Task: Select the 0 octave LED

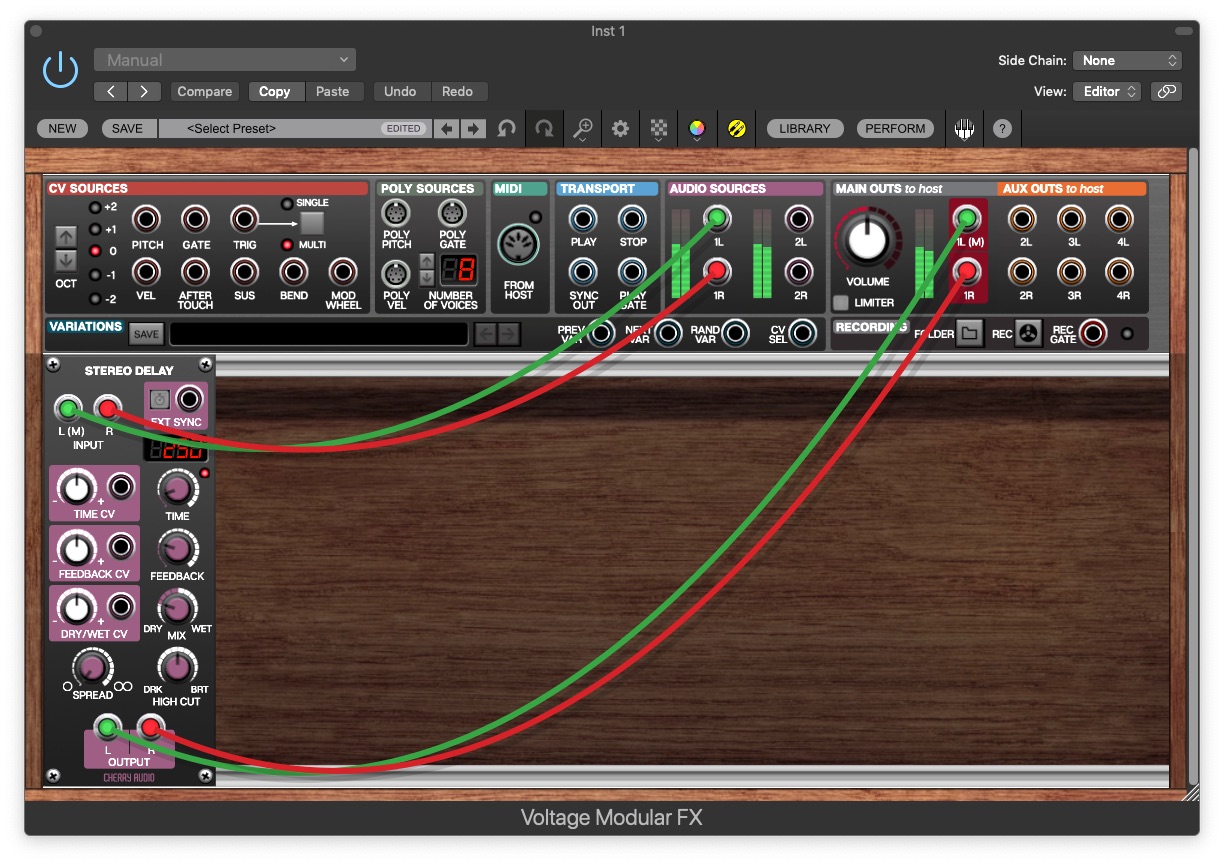Action: point(95,252)
